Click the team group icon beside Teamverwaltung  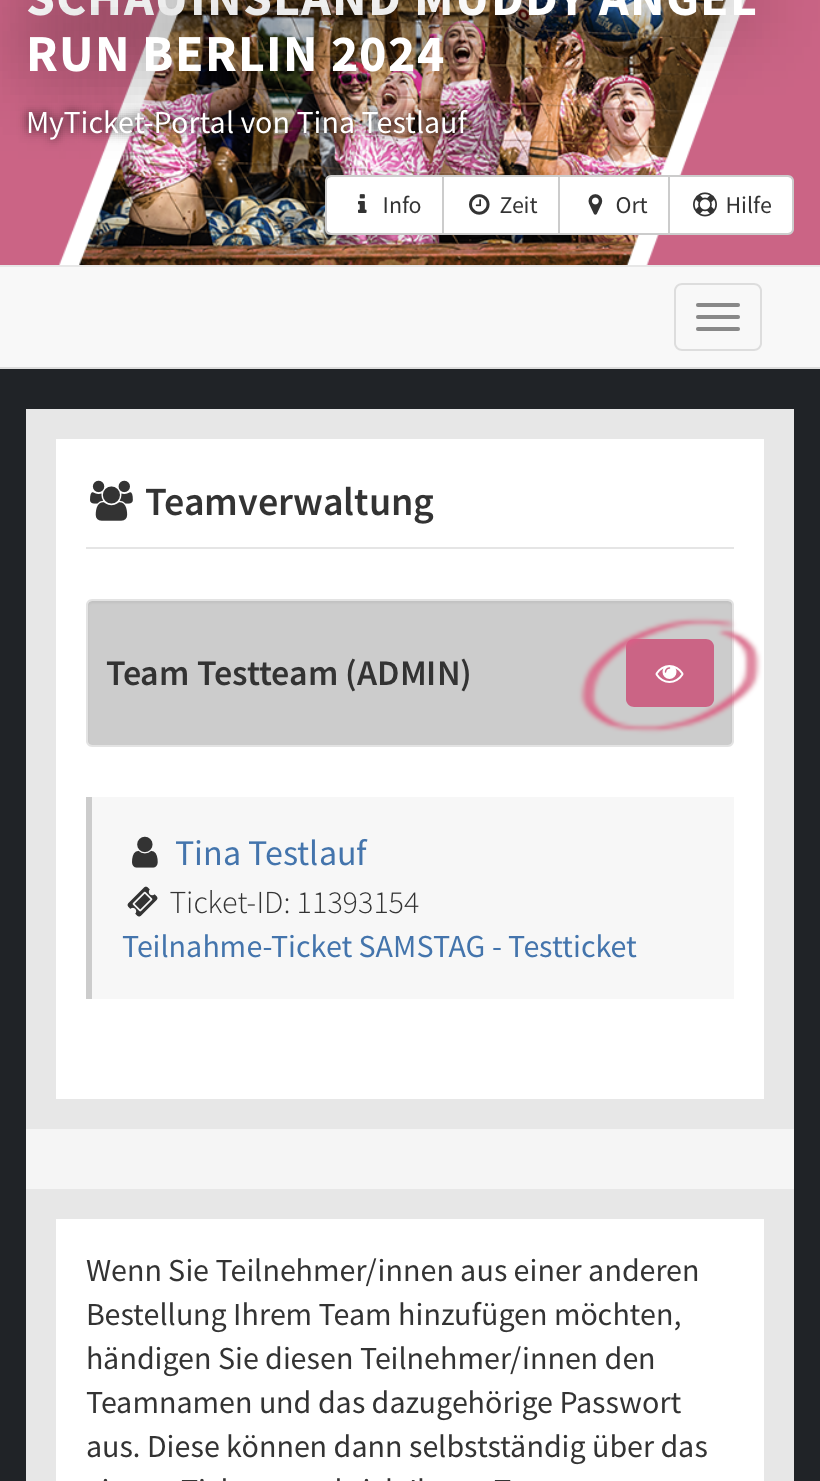coord(109,497)
